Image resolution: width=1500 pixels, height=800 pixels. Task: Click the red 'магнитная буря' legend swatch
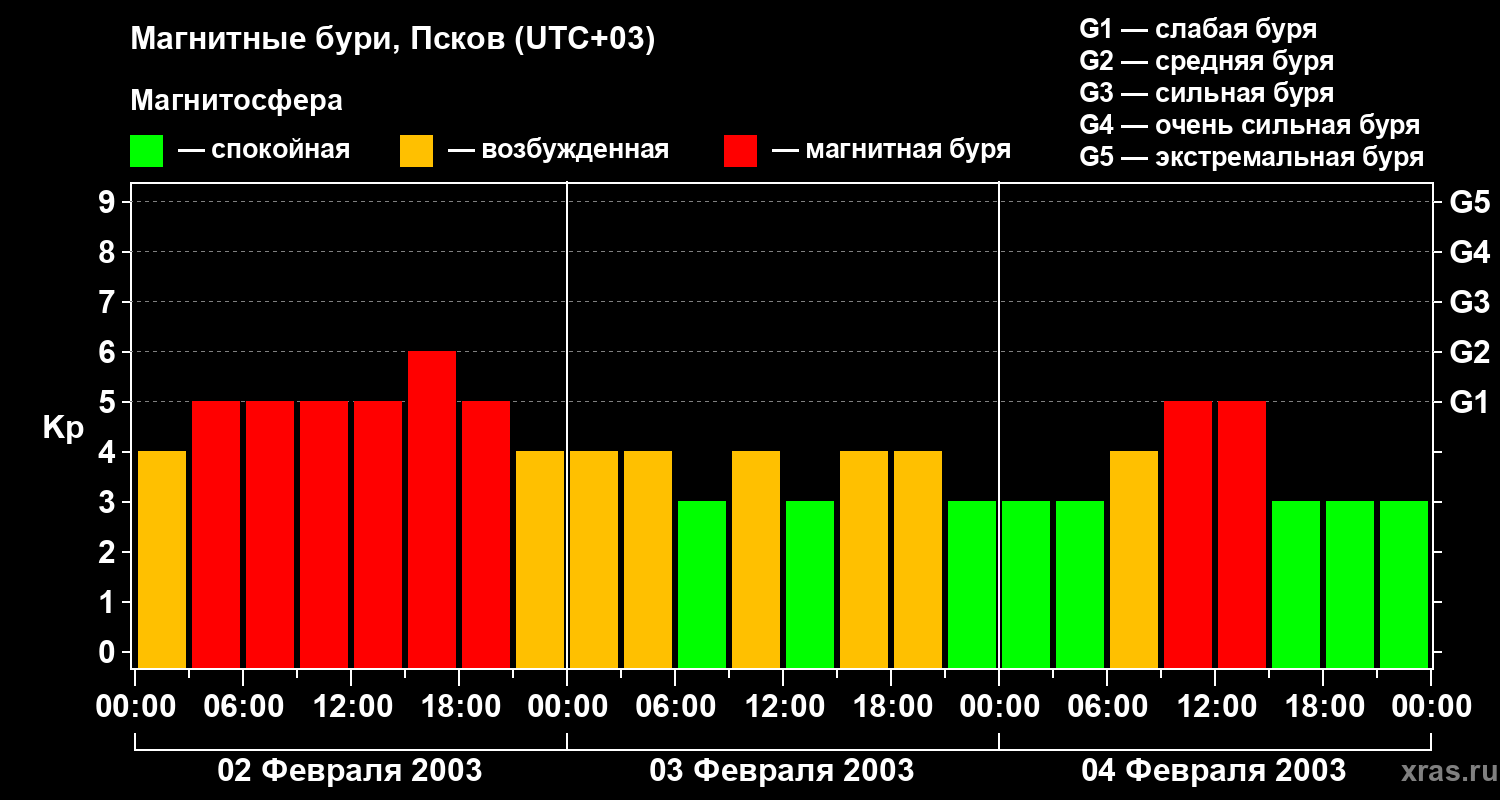tap(740, 151)
